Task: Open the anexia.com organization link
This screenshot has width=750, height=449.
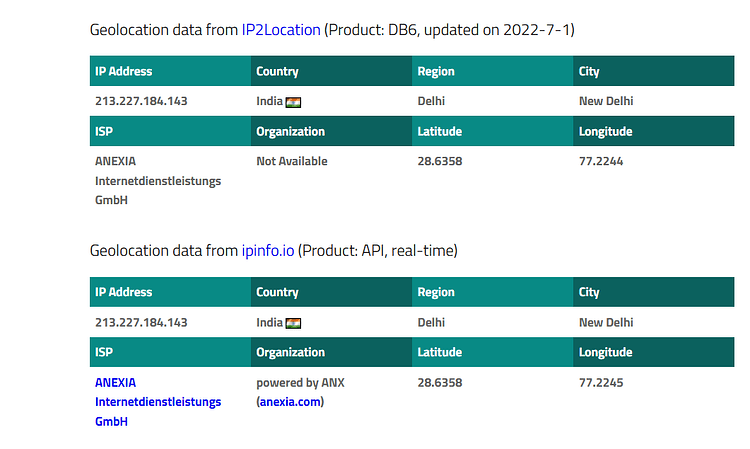Action: [x=290, y=402]
